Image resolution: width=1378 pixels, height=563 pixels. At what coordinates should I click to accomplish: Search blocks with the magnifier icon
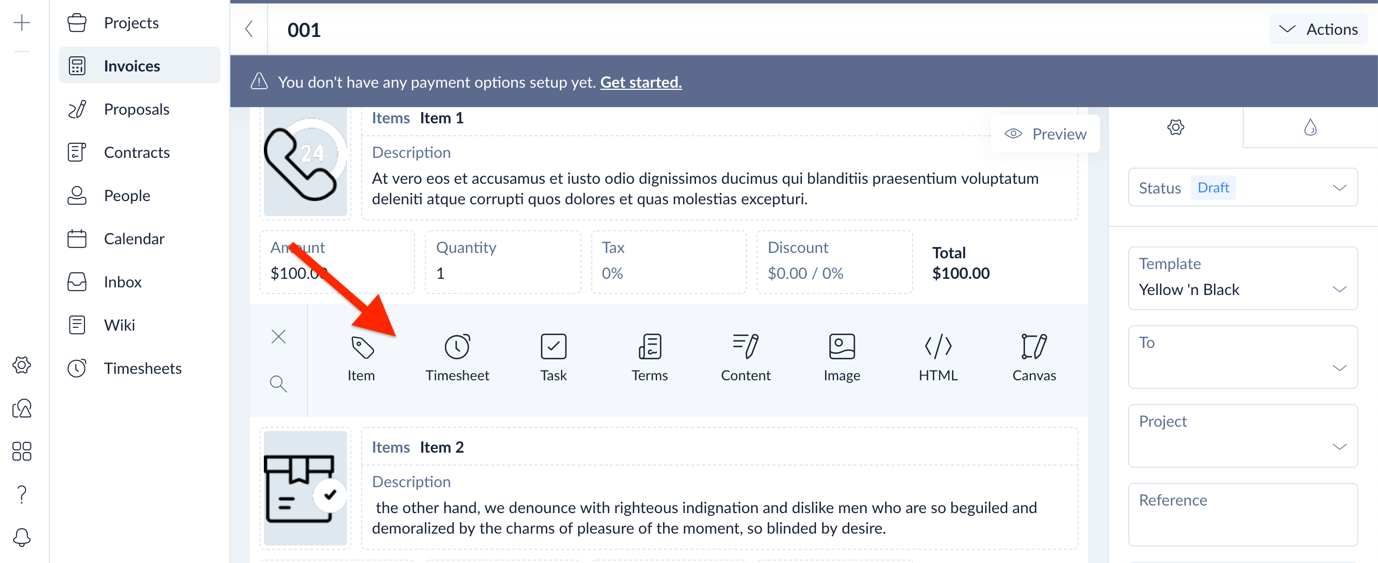tap(279, 384)
